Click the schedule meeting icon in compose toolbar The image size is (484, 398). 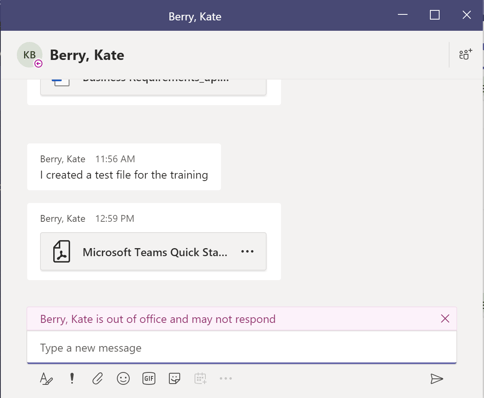click(x=200, y=379)
